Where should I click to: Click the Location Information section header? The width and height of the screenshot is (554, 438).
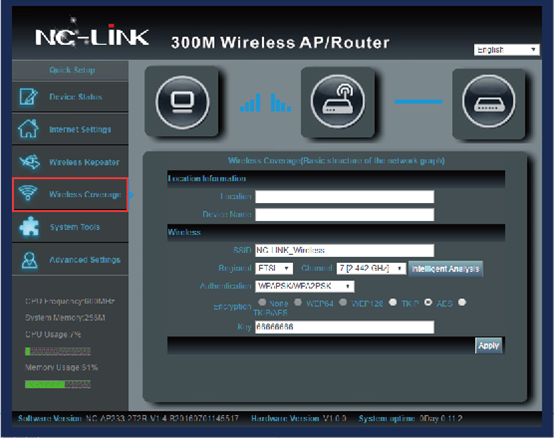336,179
